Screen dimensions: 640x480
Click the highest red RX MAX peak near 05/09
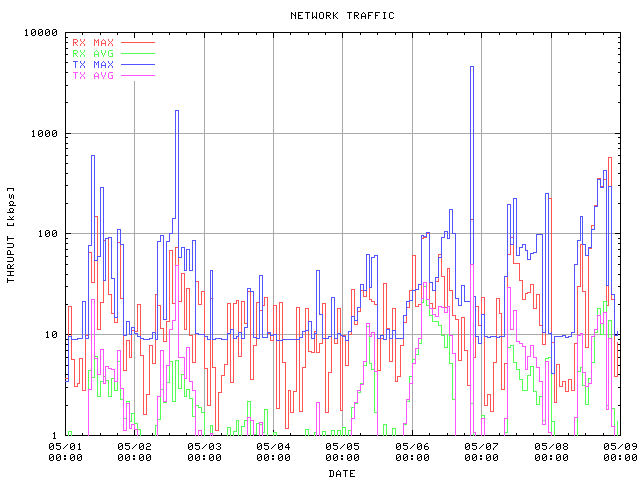coord(609,158)
